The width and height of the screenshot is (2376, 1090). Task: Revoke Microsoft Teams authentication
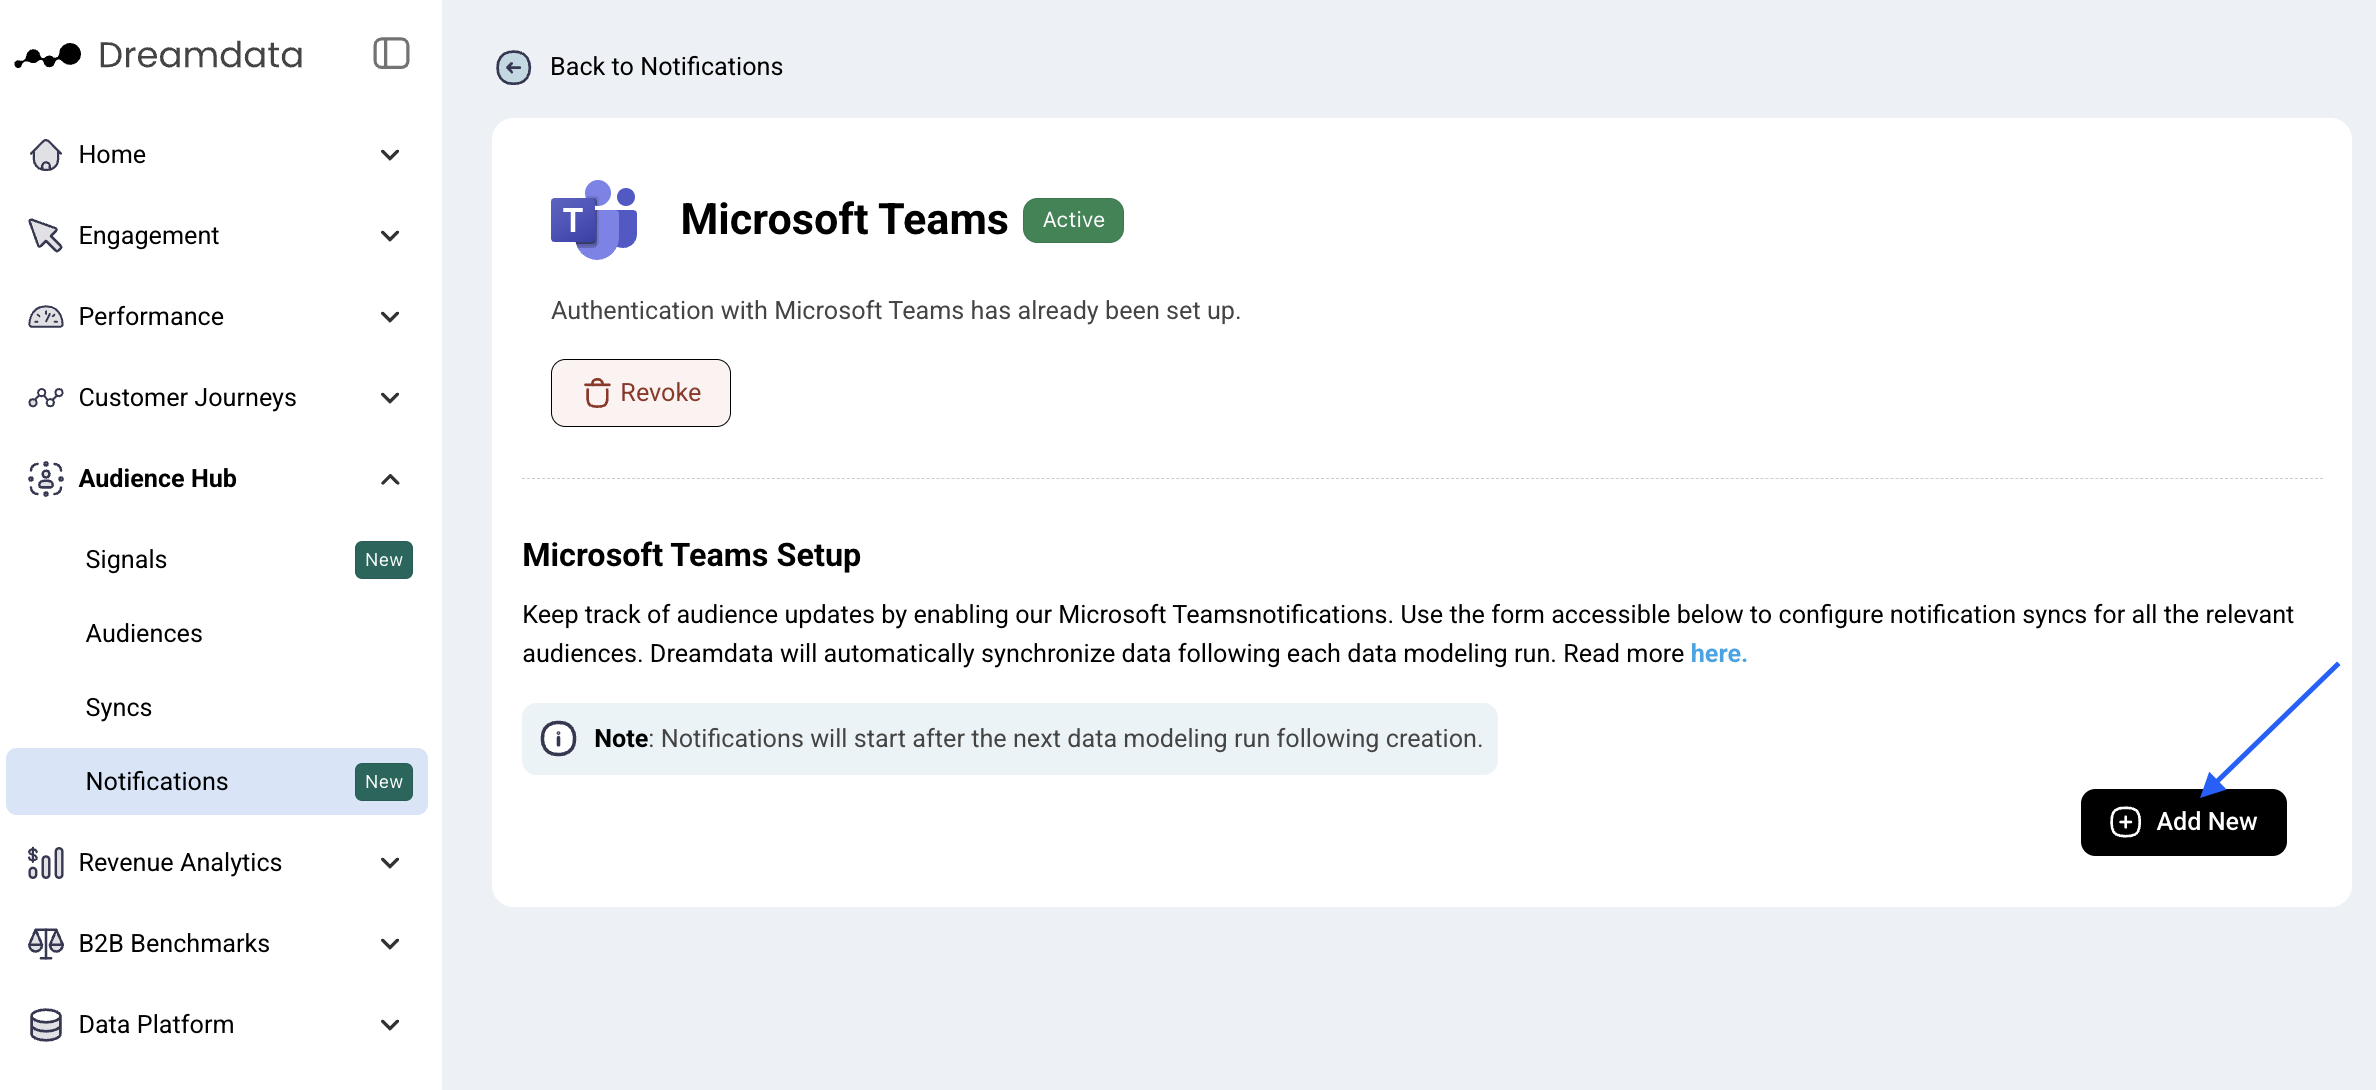coord(641,393)
